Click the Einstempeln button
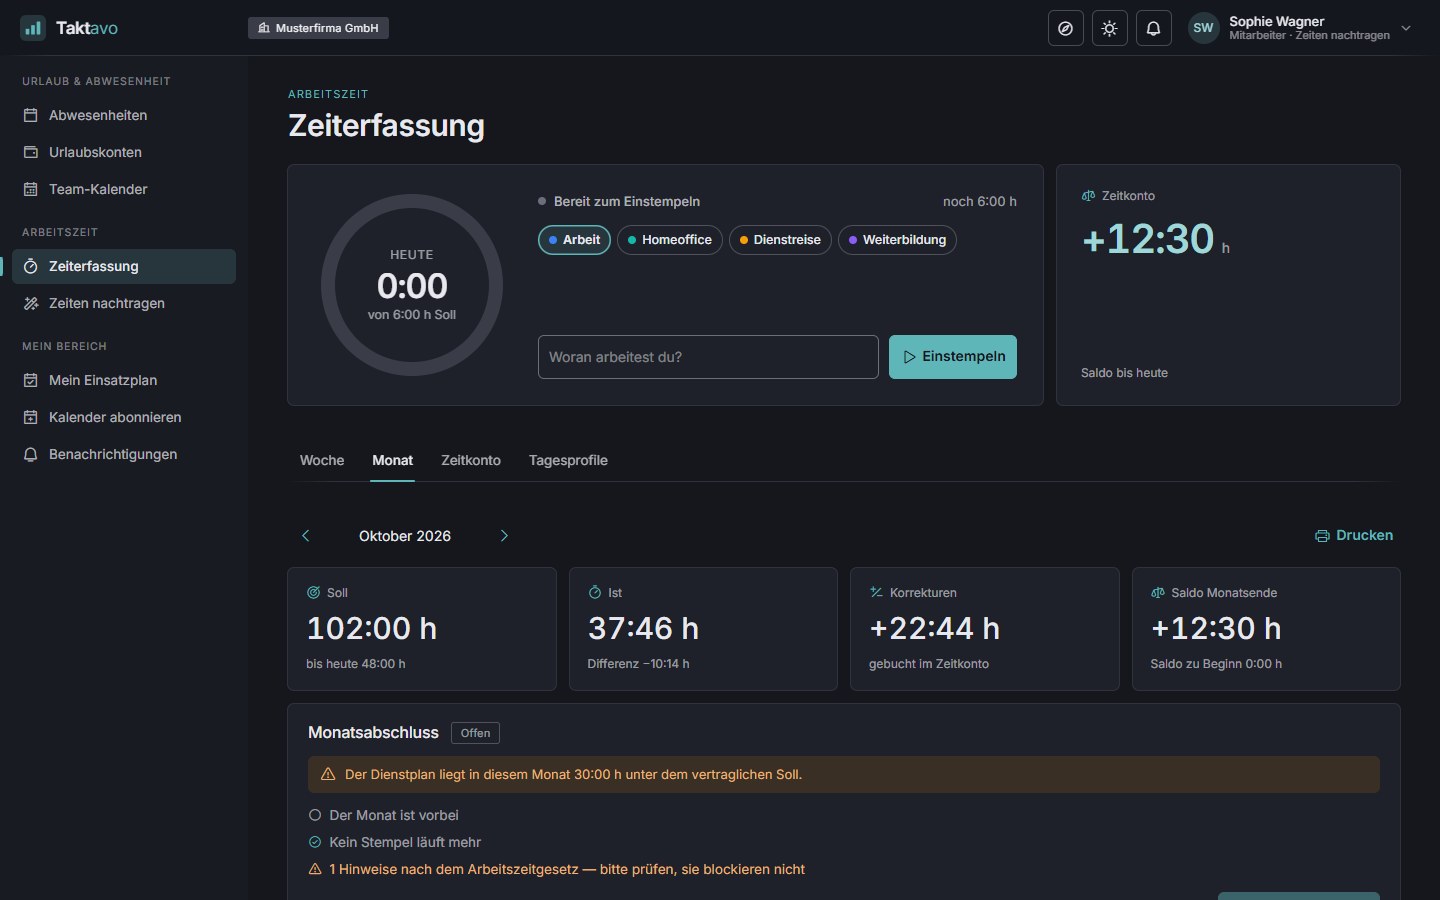The width and height of the screenshot is (1440, 900). 953,357
